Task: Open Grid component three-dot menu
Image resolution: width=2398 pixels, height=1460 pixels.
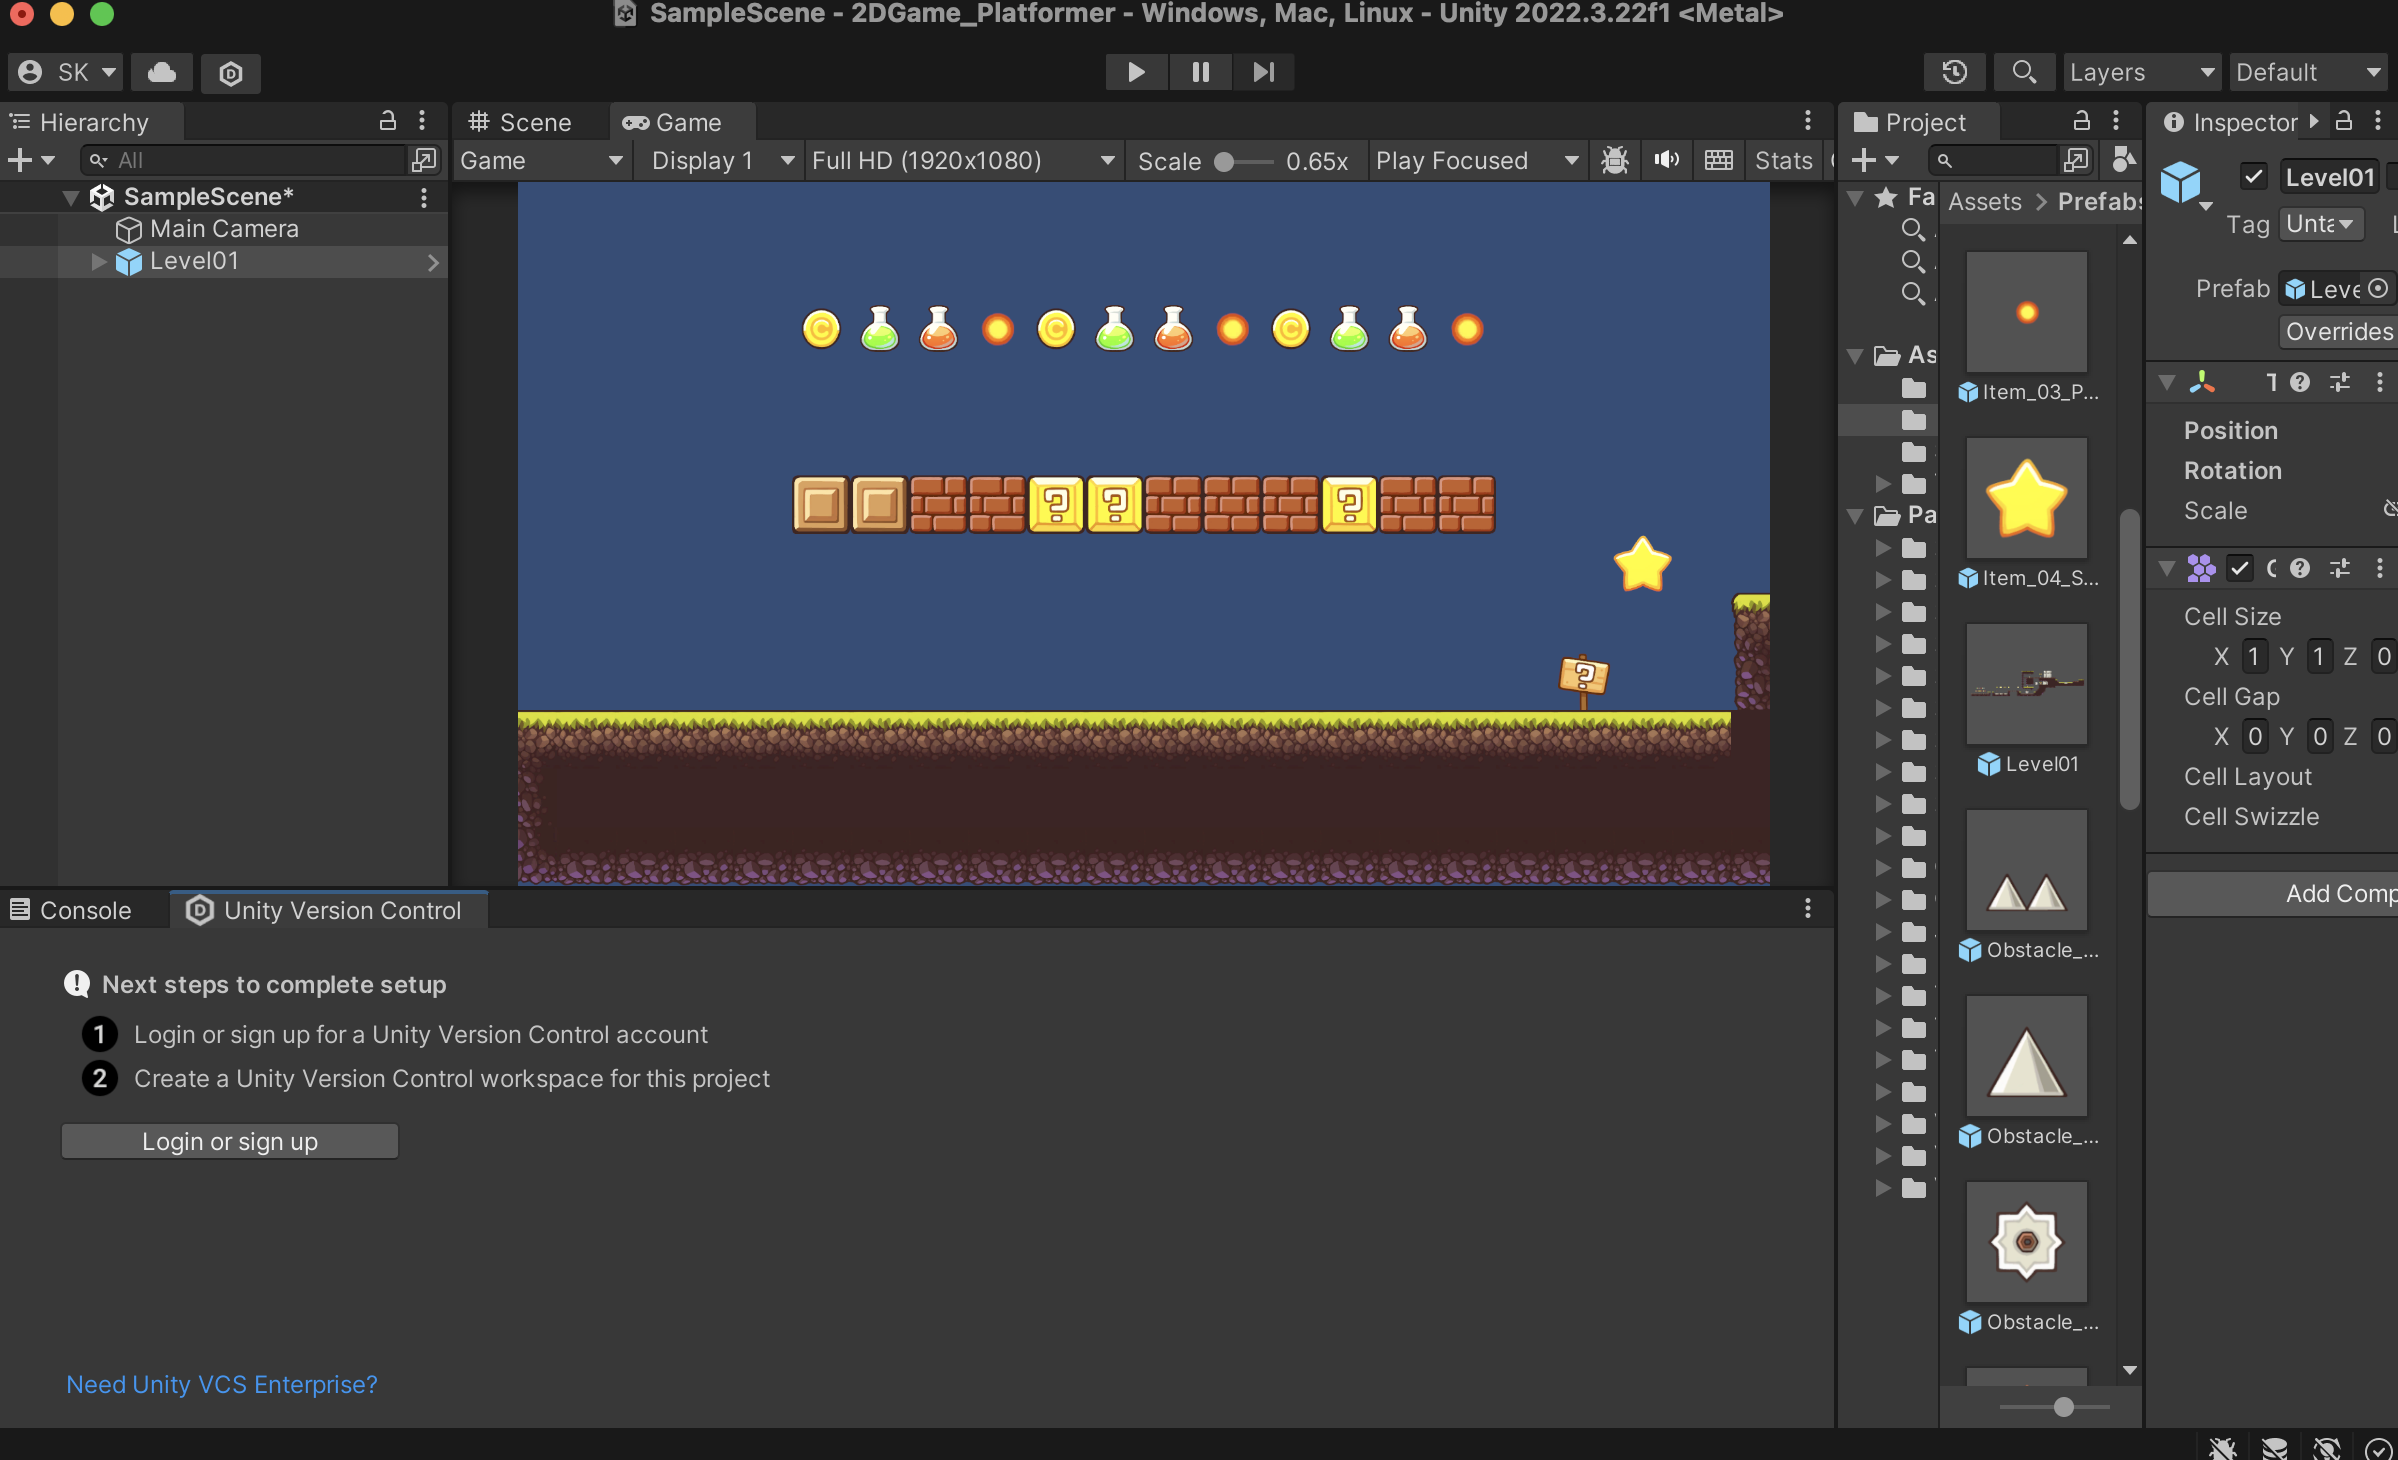Action: pos(2380,568)
